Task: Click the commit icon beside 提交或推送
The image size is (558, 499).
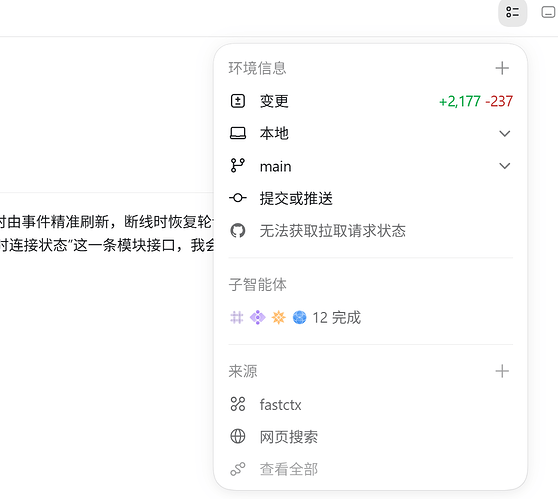Action: coord(238,198)
